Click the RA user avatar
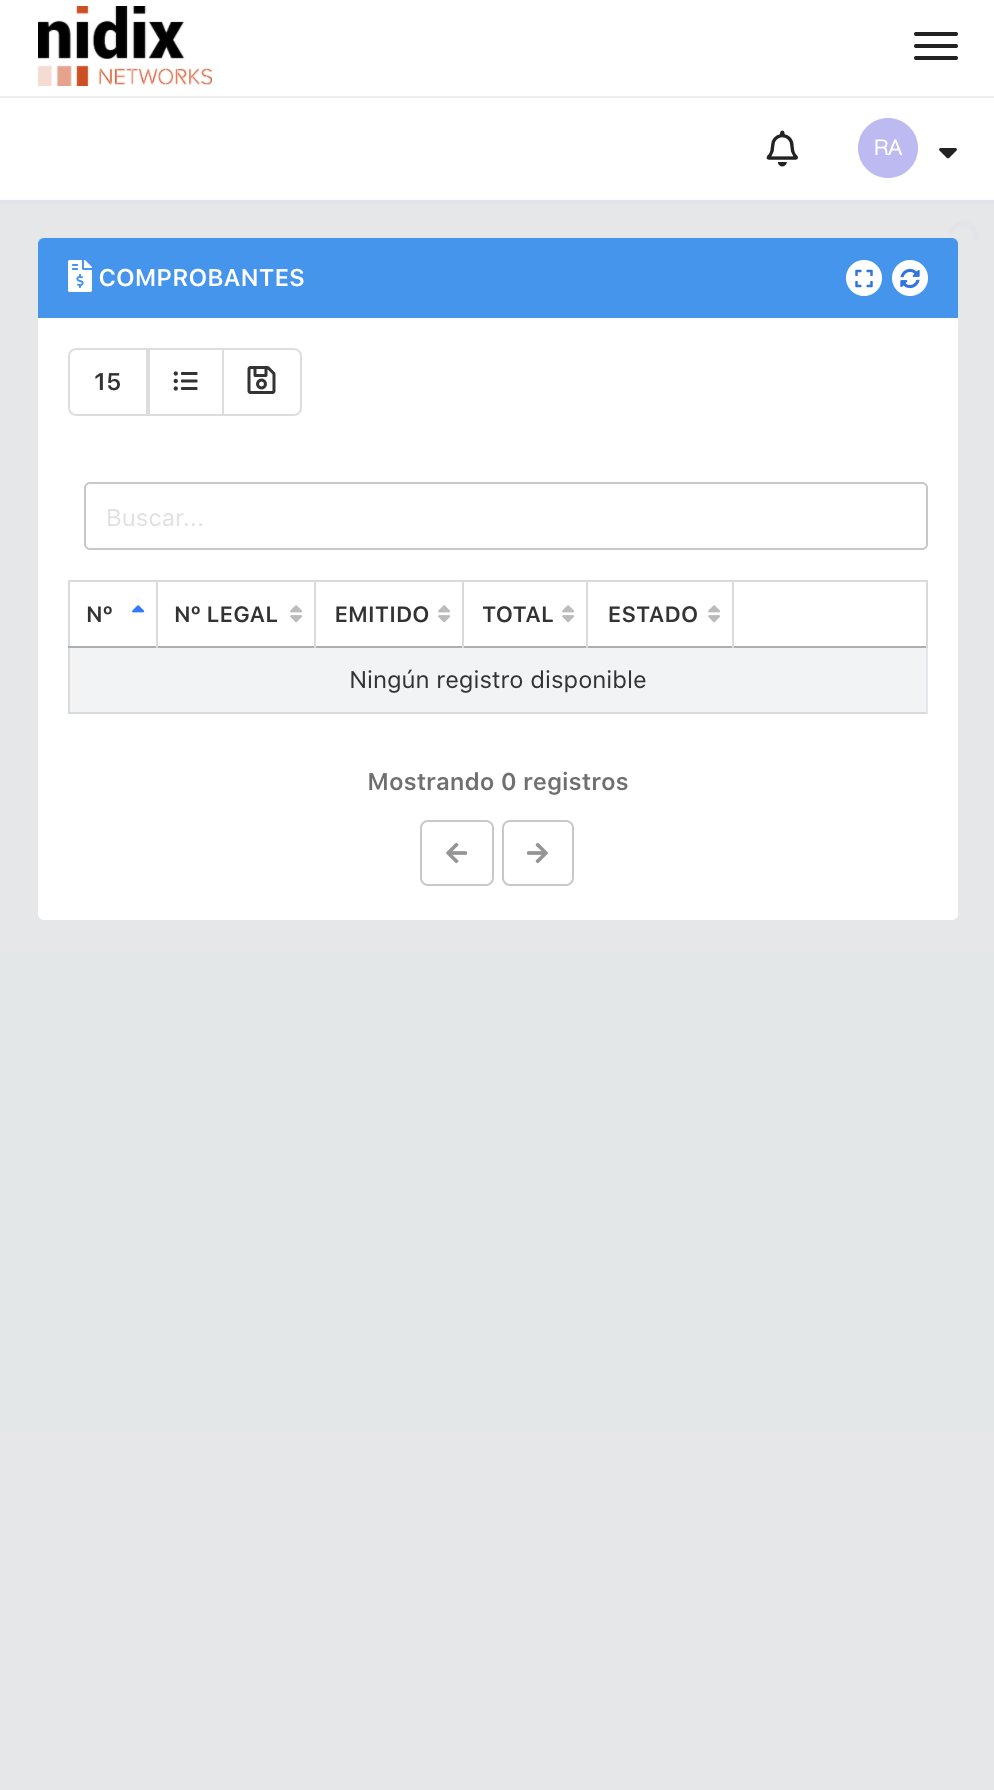This screenshot has width=994, height=1790. 887,148
